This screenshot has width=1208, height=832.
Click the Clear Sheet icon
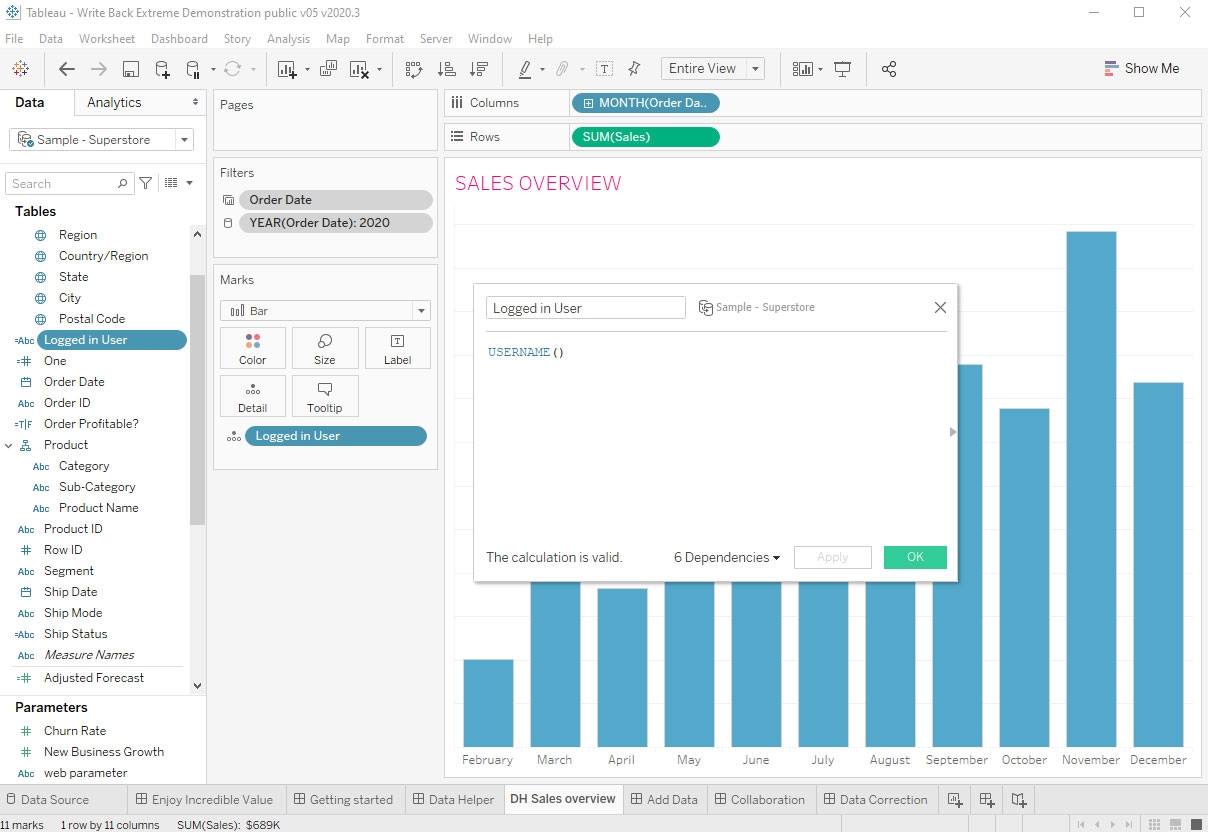[x=359, y=69]
